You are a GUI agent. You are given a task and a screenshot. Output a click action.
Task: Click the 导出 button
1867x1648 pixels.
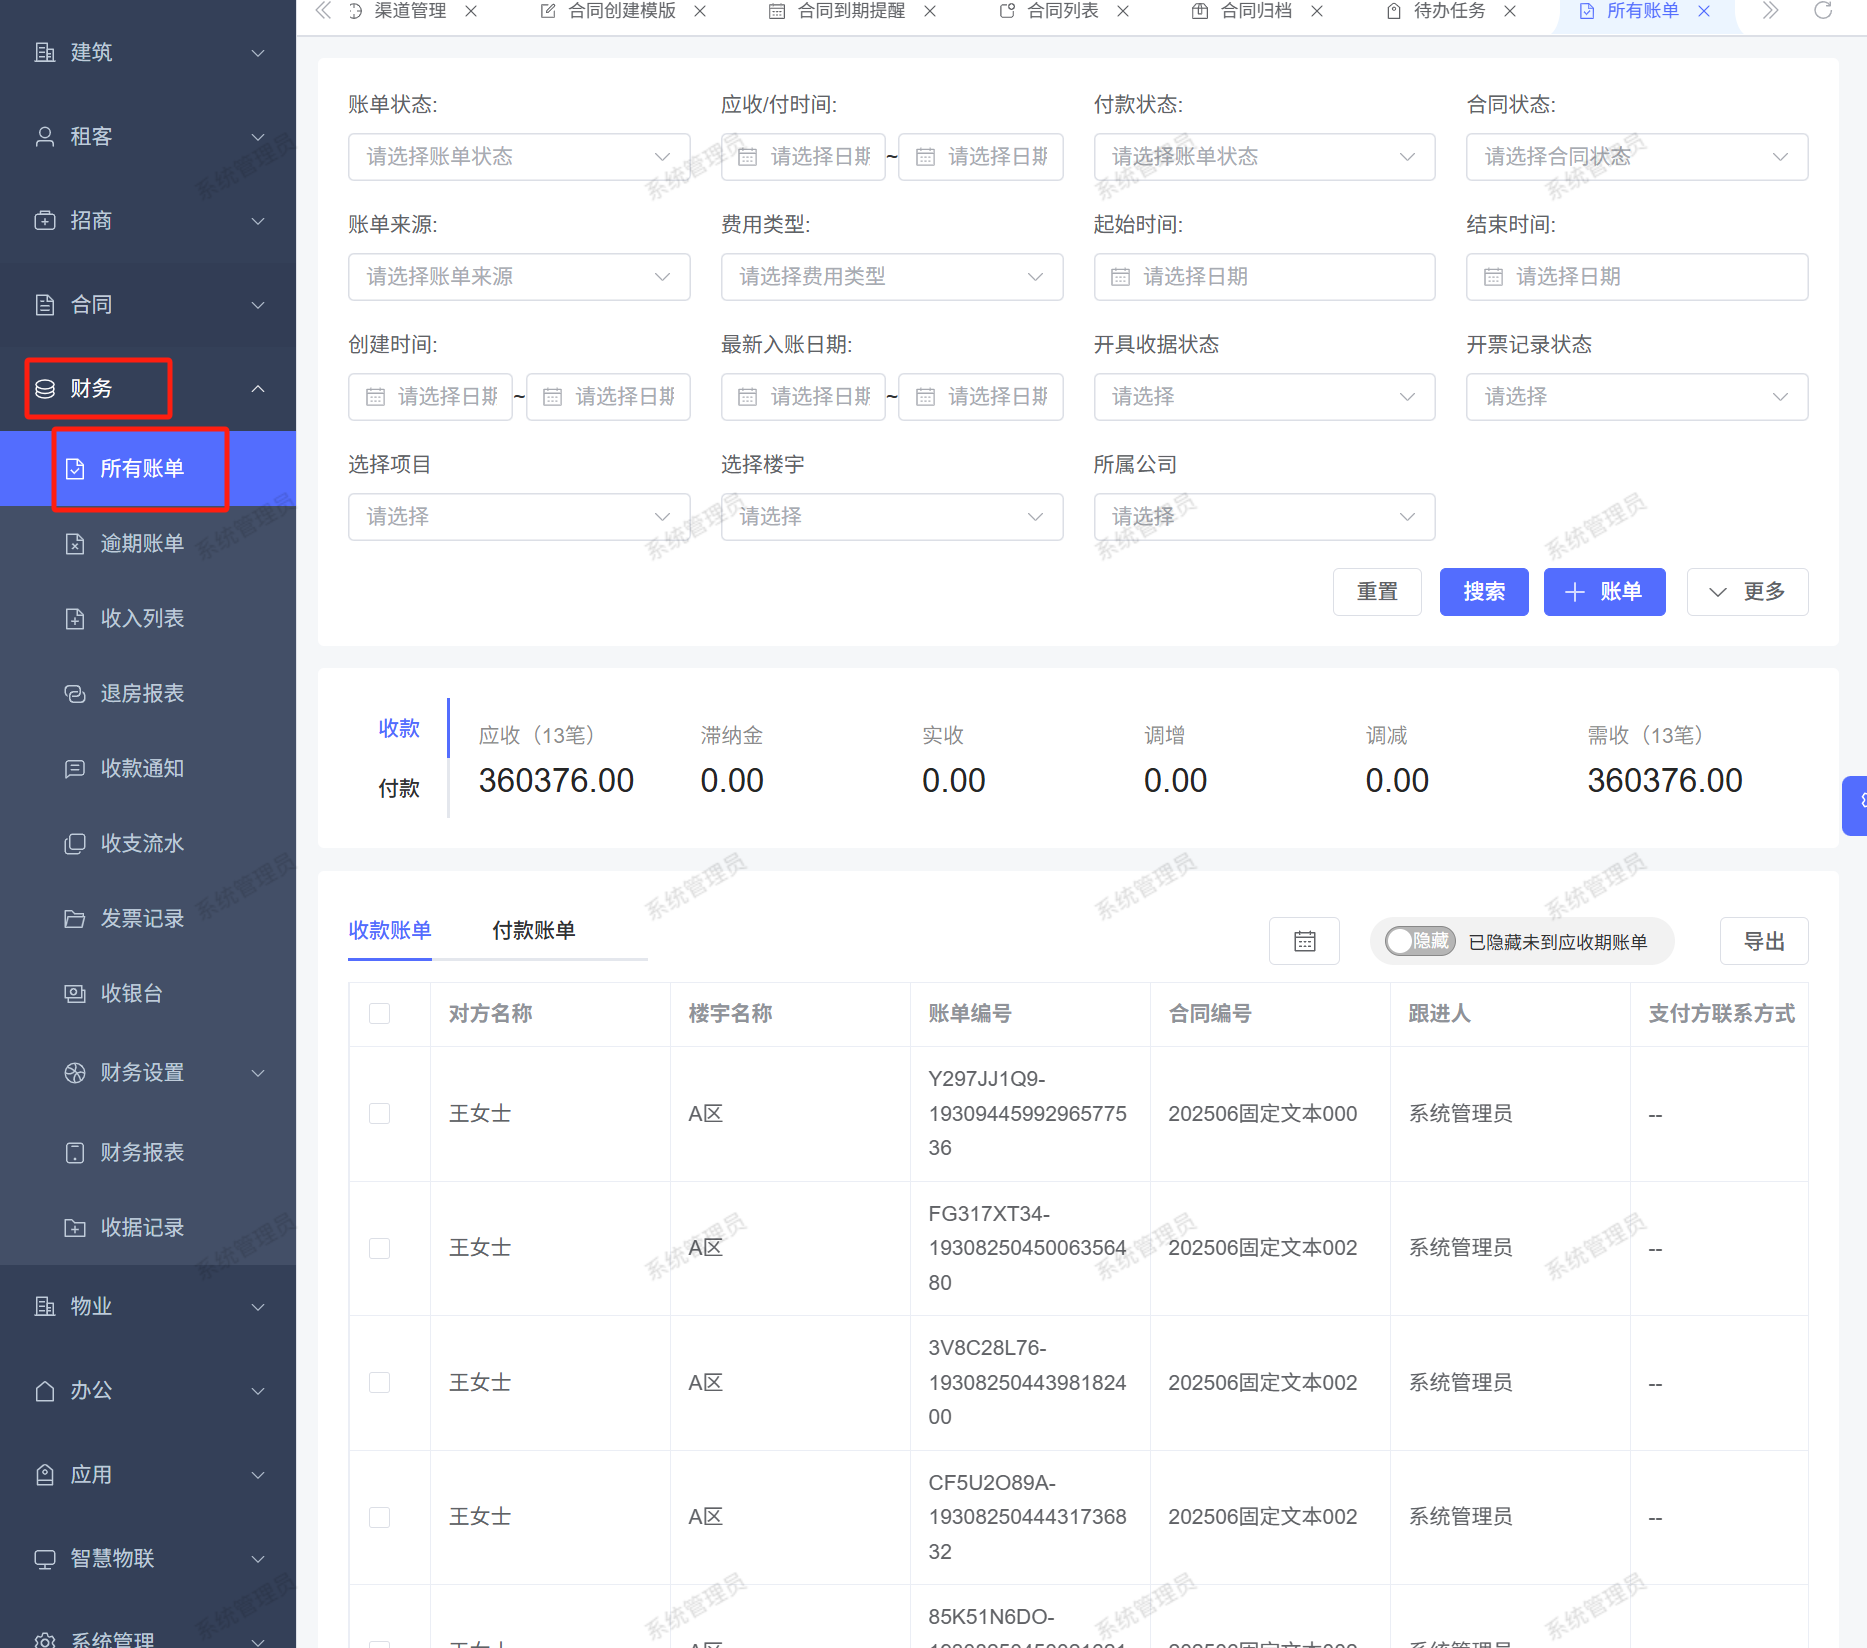pos(1763,941)
